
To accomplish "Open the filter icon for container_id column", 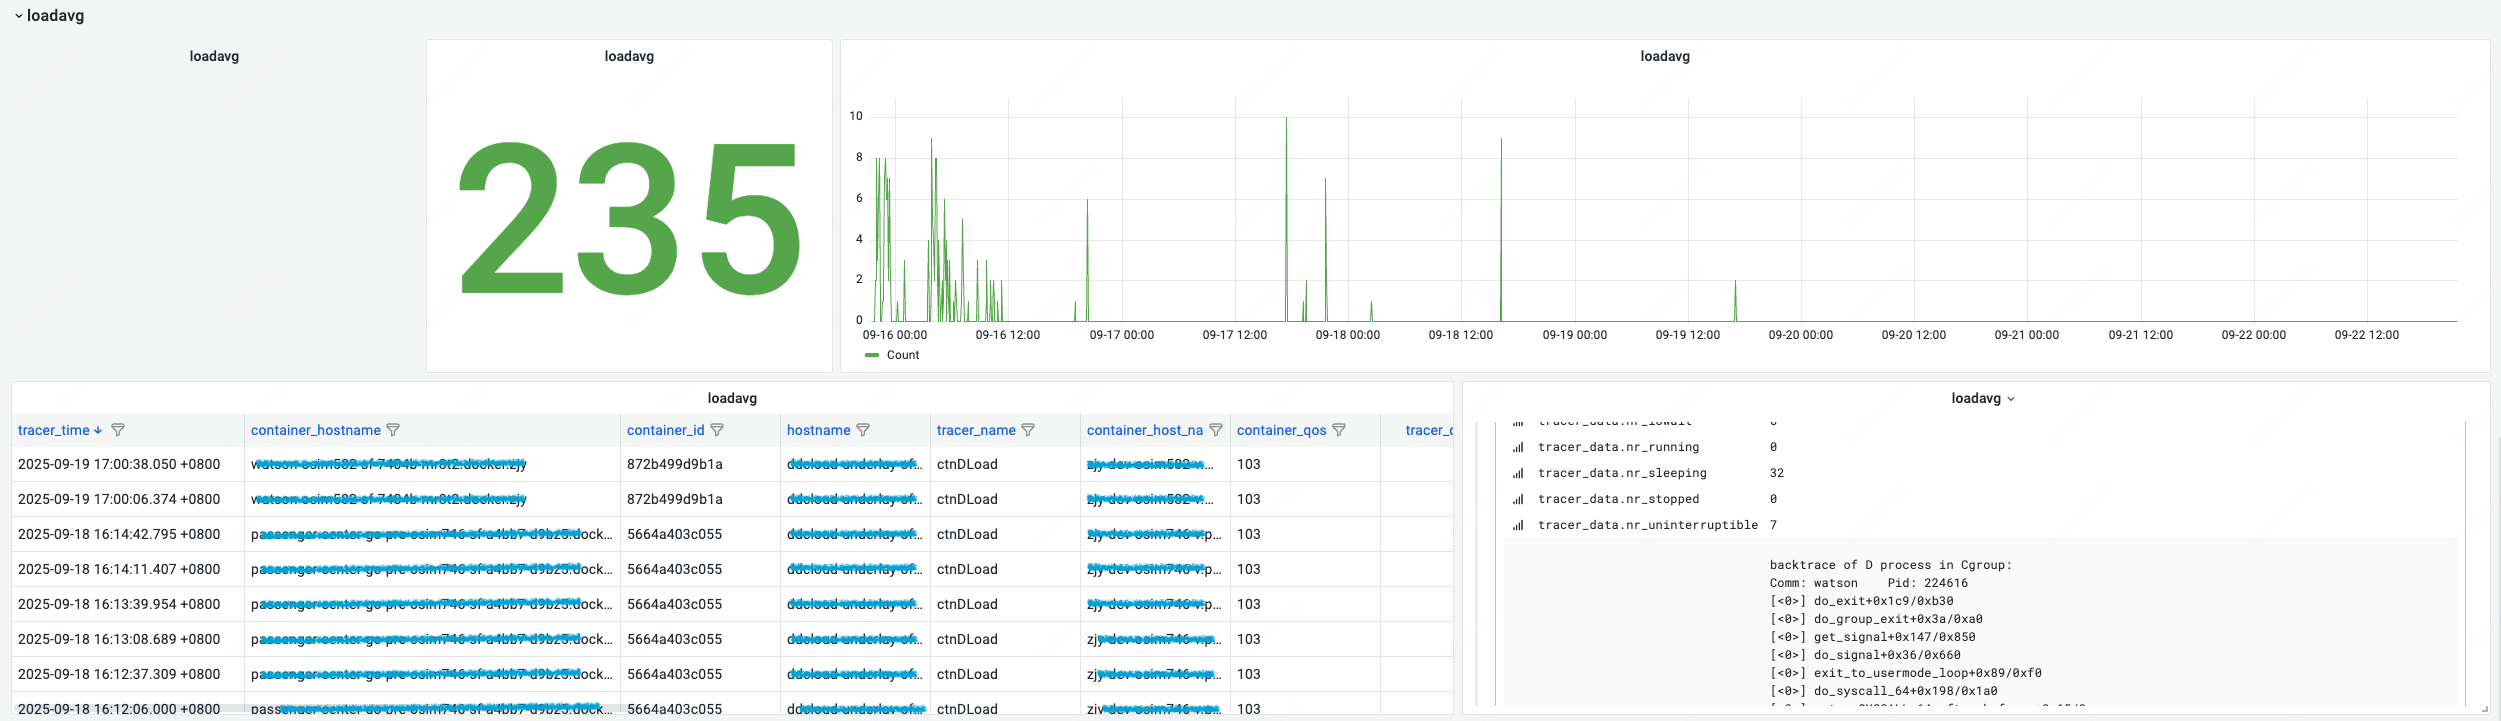I will click(x=717, y=430).
